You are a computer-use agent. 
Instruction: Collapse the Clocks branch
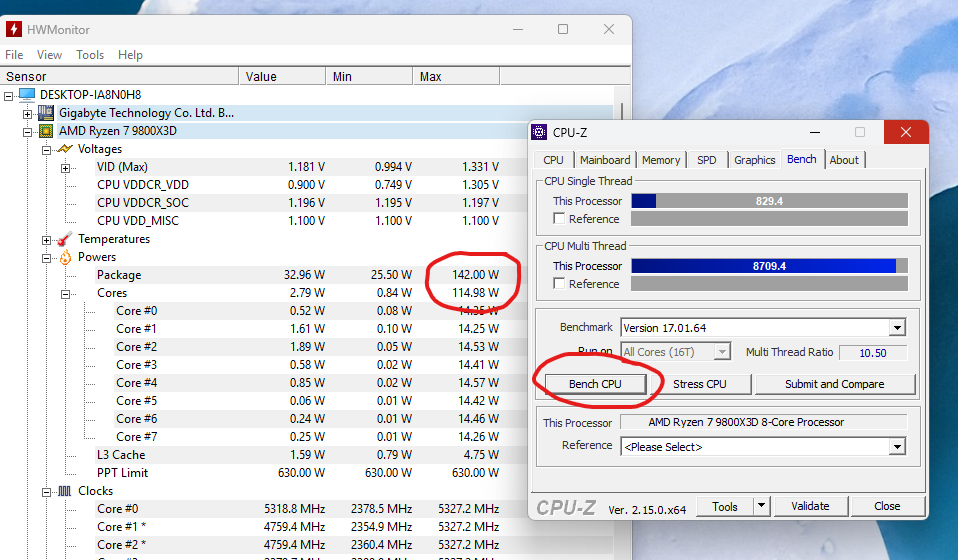coord(46,492)
